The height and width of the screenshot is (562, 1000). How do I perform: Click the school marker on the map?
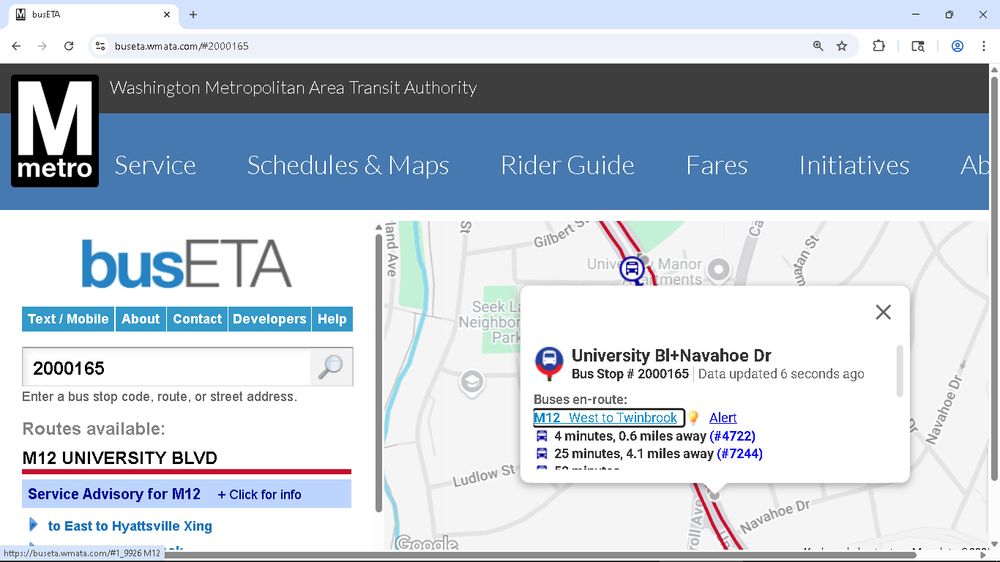pyautogui.click(x=472, y=383)
